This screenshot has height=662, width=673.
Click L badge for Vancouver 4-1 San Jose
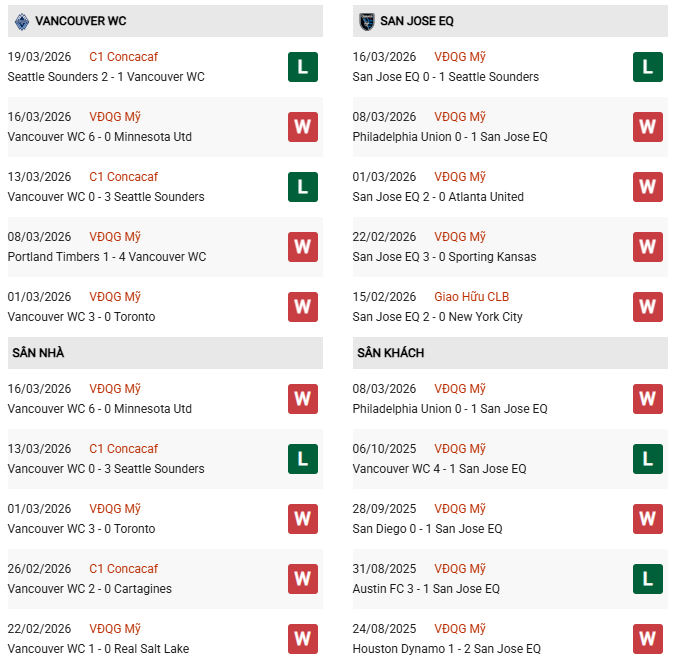648,459
